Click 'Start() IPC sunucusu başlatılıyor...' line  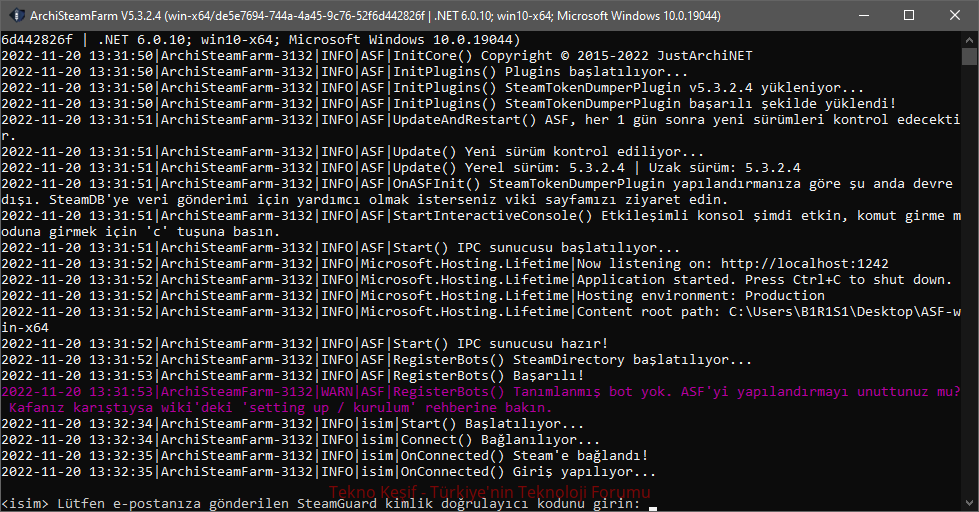click(340, 247)
